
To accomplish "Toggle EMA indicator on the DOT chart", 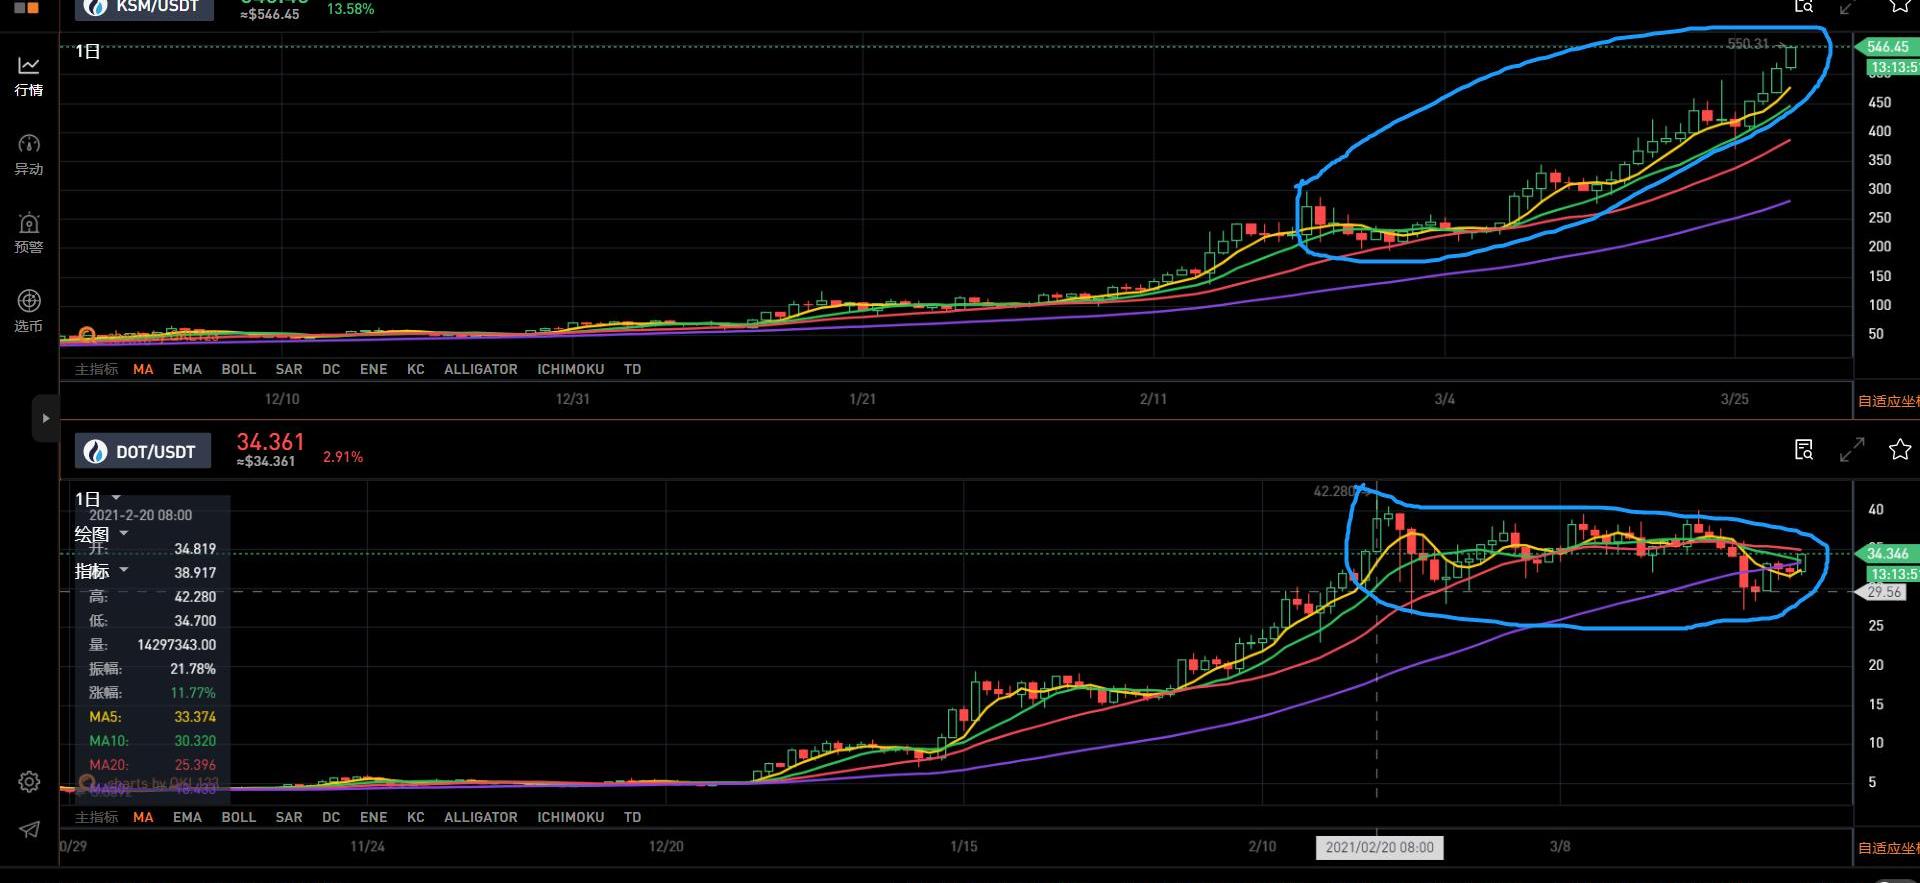I will click(187, 817).
